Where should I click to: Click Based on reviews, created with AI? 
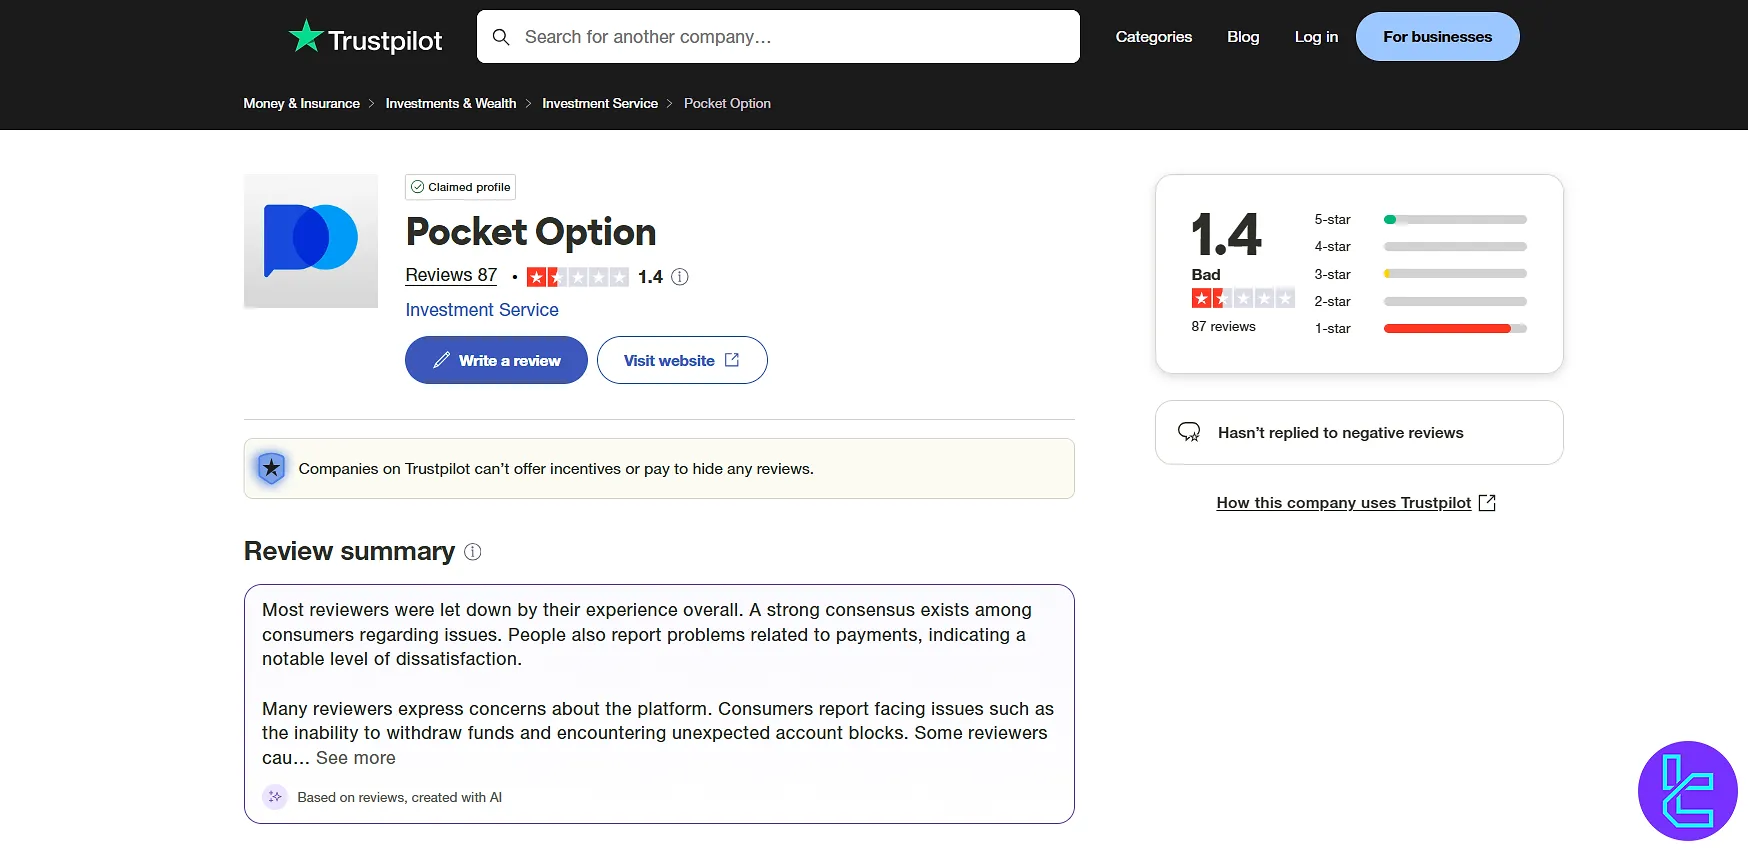click(x=400, y=797)
